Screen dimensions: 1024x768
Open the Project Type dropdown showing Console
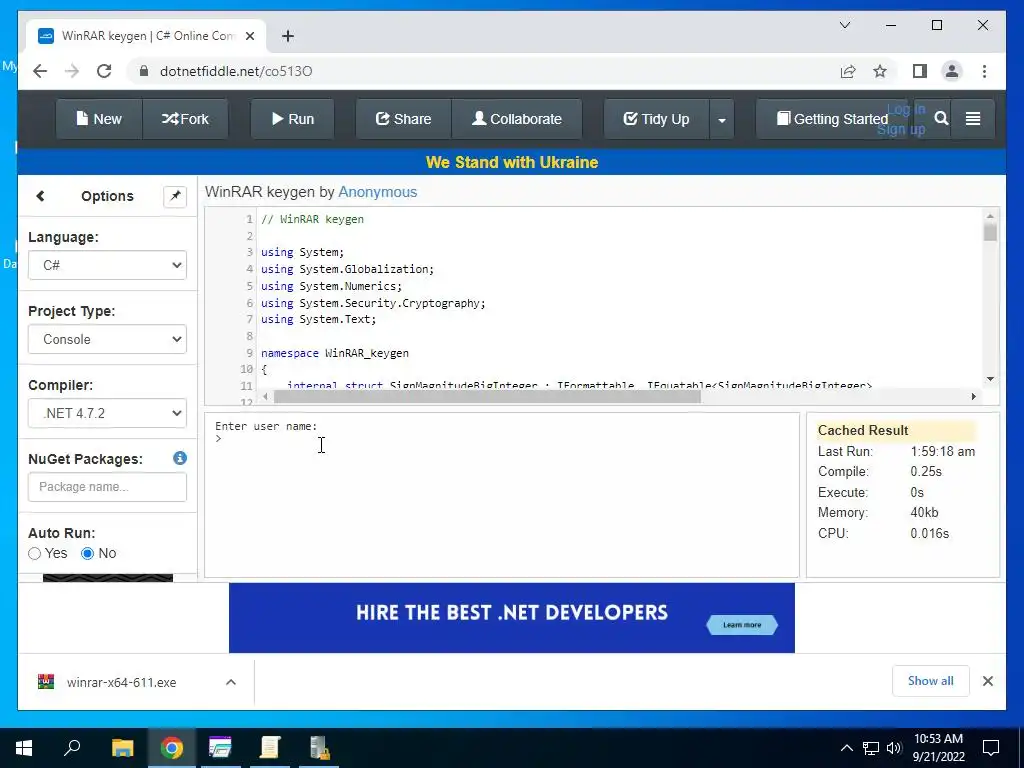[107, 339]
